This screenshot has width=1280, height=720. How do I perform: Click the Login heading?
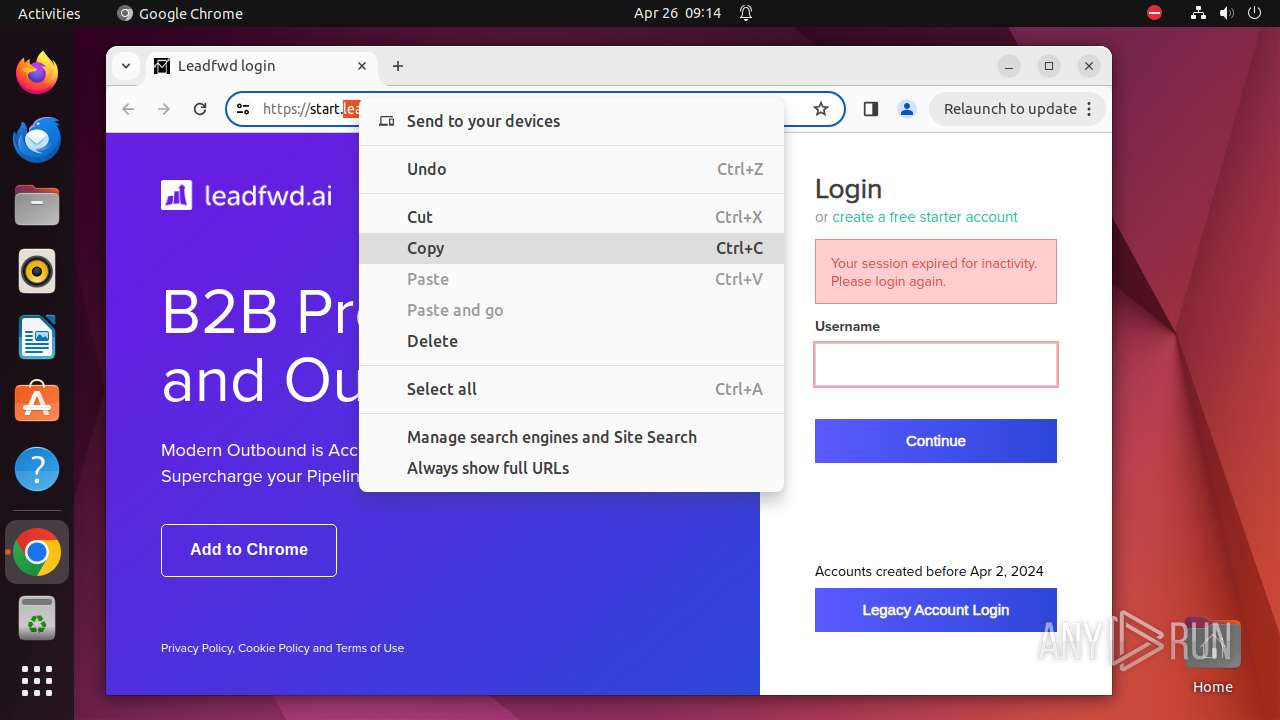848,189
